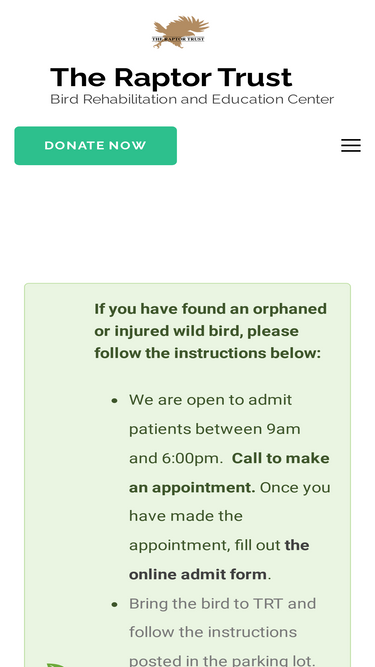
Task: Click the "patients between 9am" line
Action: click(x=215, y=429)
